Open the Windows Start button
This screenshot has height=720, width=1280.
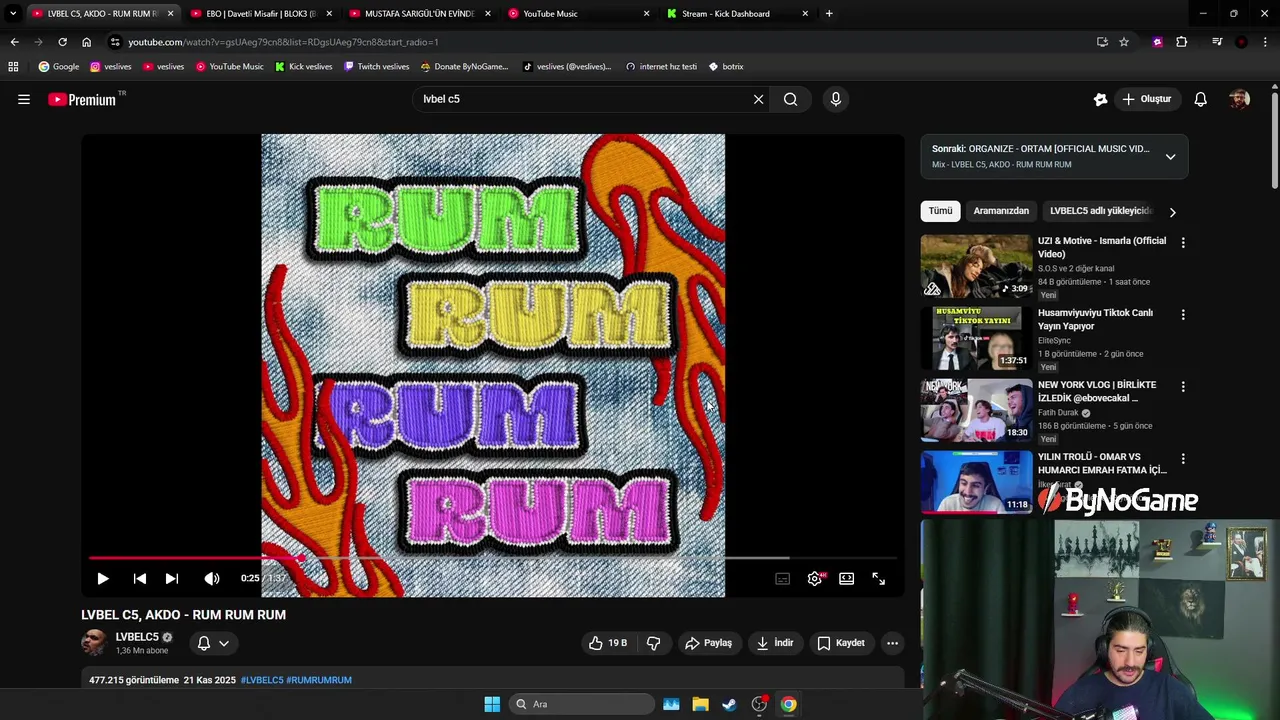point(492,704)
